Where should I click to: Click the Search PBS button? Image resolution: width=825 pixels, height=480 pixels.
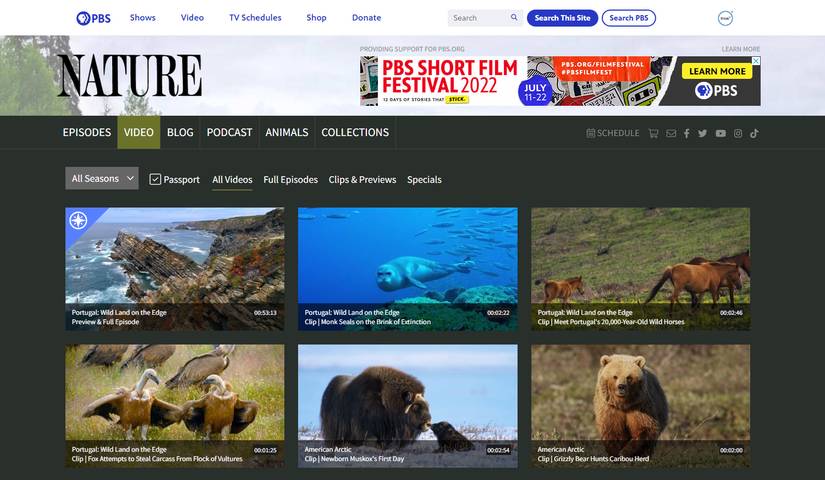click(x=629, y=18)
